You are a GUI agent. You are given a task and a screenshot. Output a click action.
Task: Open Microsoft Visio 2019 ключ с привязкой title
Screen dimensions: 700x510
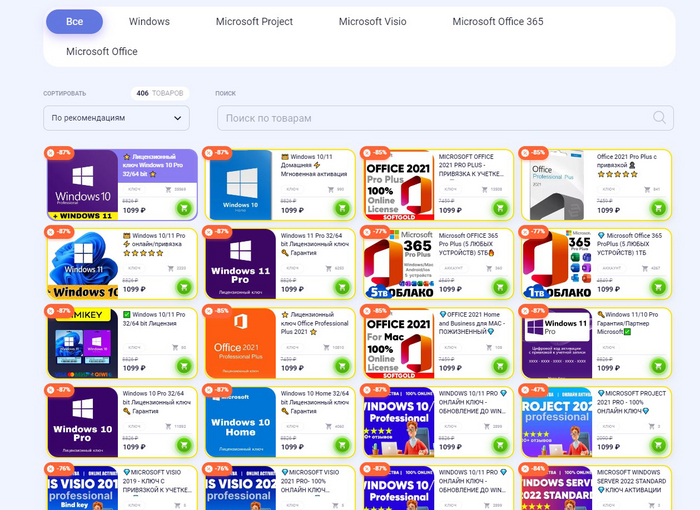[x=157, y=481]
